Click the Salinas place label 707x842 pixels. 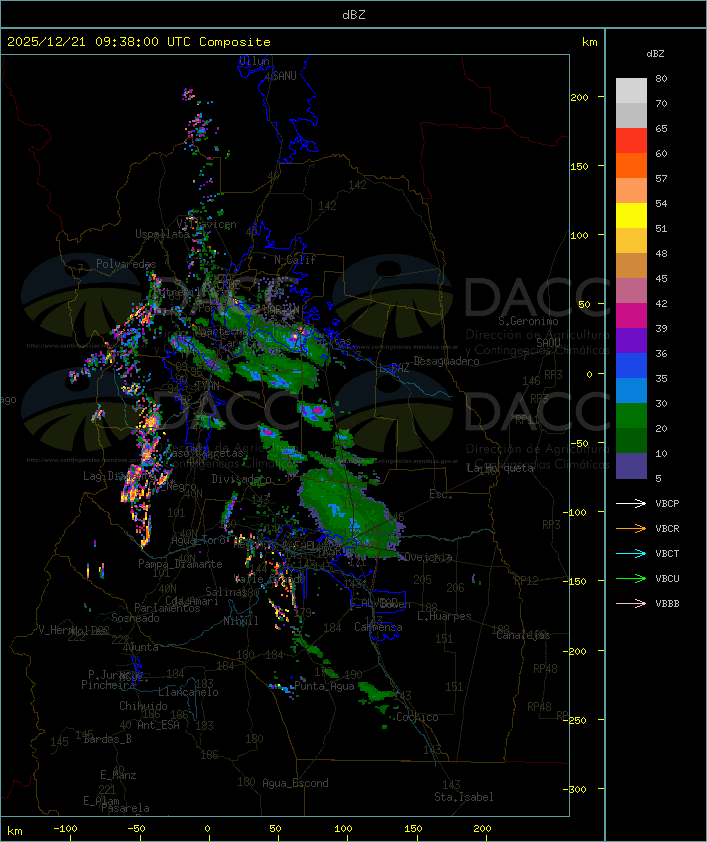[226, 592]
